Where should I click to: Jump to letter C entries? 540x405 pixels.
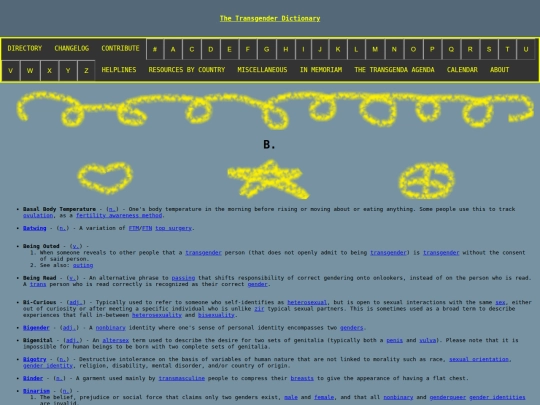(192, 49)
